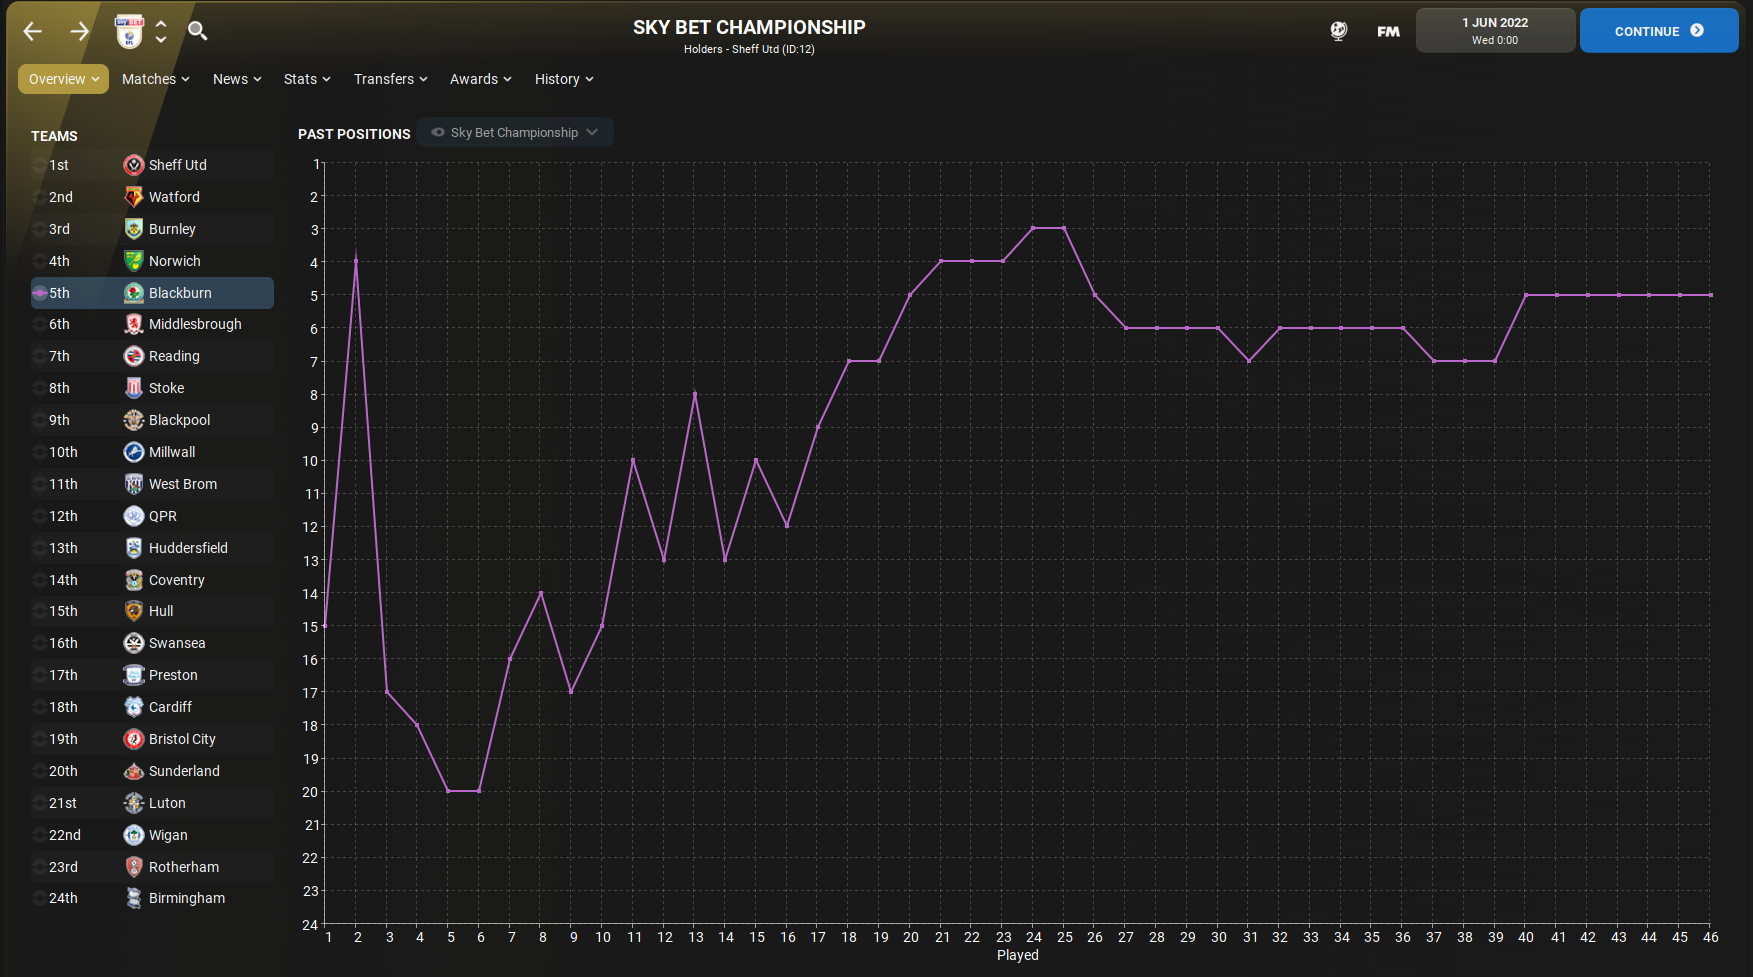Open the world globe icon

point(1339,31)
